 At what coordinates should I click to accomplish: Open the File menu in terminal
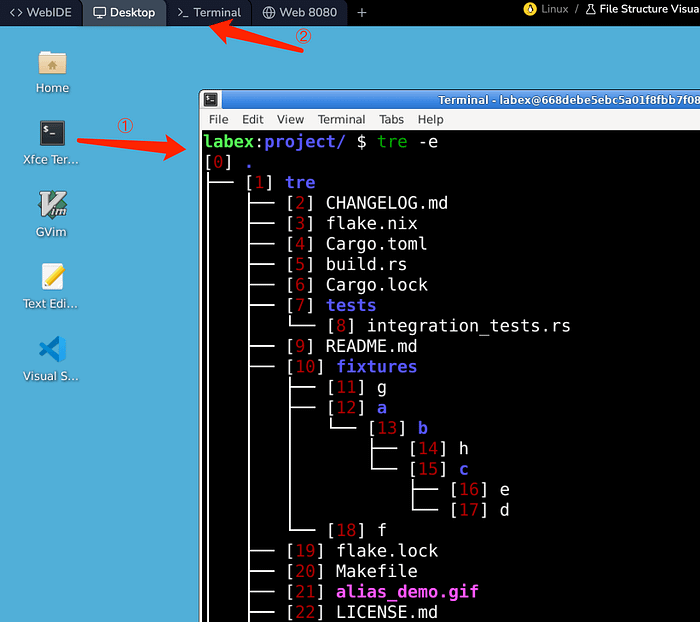click(x=218, y=119)
